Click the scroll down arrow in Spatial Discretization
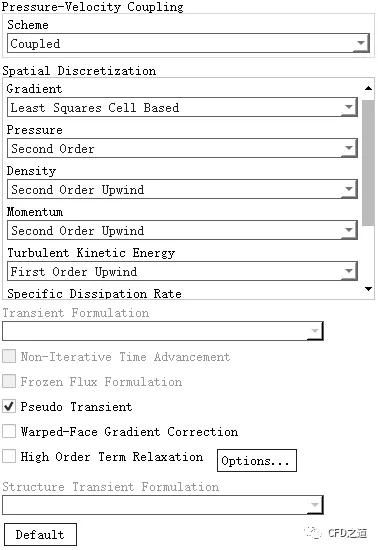 click(x=368, y=289)
